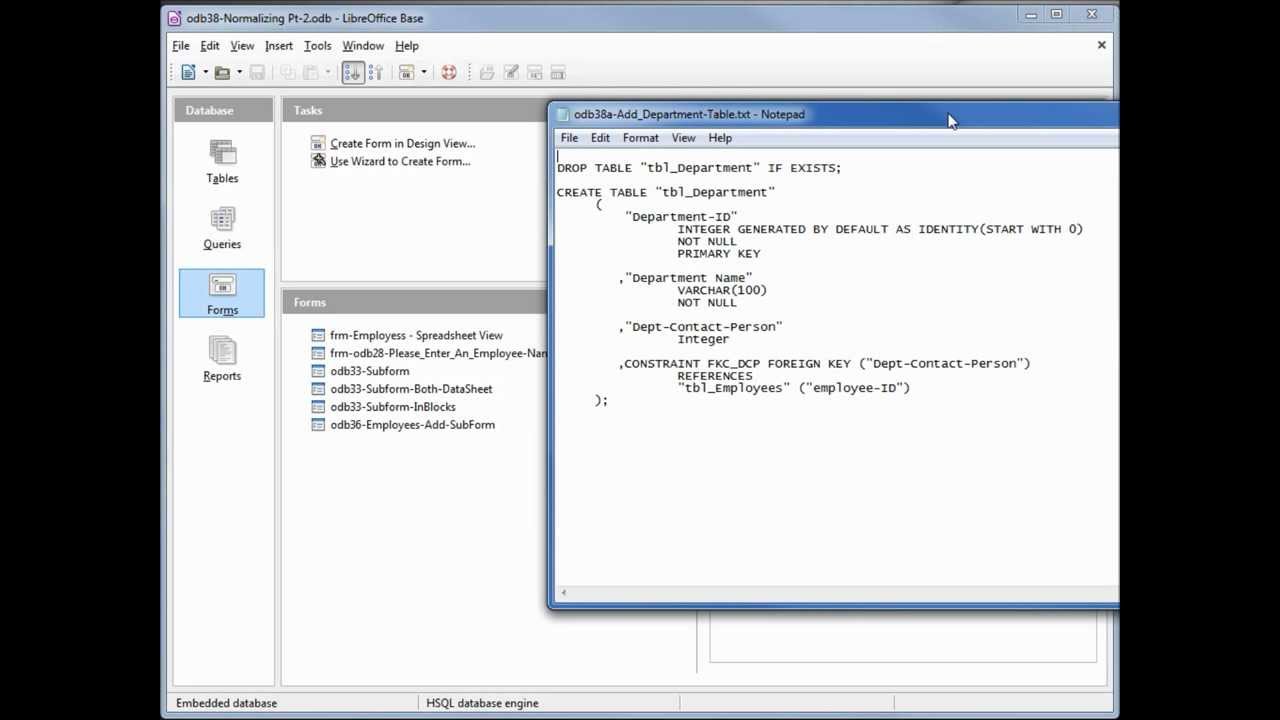
Task: Close the document with the menu-bar X
Action: [x=1102, y=45]
